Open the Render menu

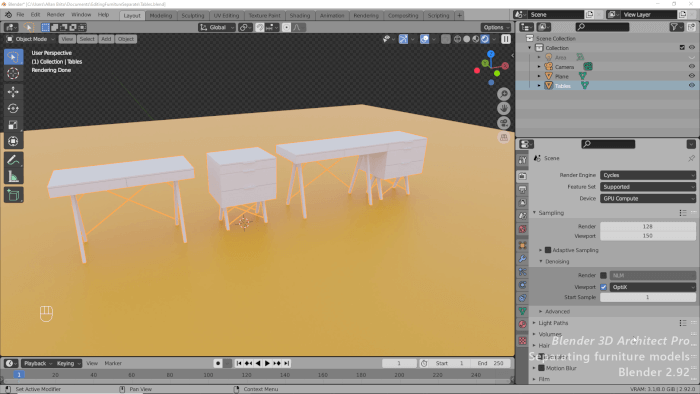click(x=56, y=15)
